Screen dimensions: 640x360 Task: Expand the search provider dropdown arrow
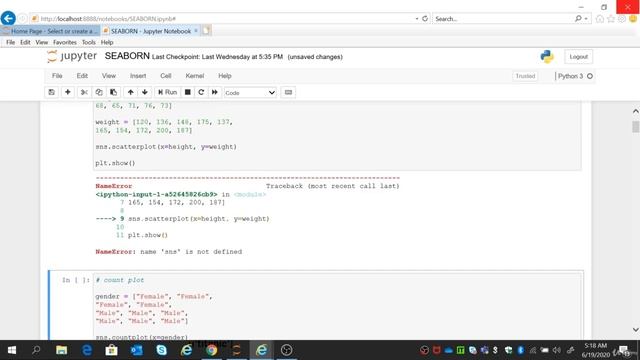[586, 19]
